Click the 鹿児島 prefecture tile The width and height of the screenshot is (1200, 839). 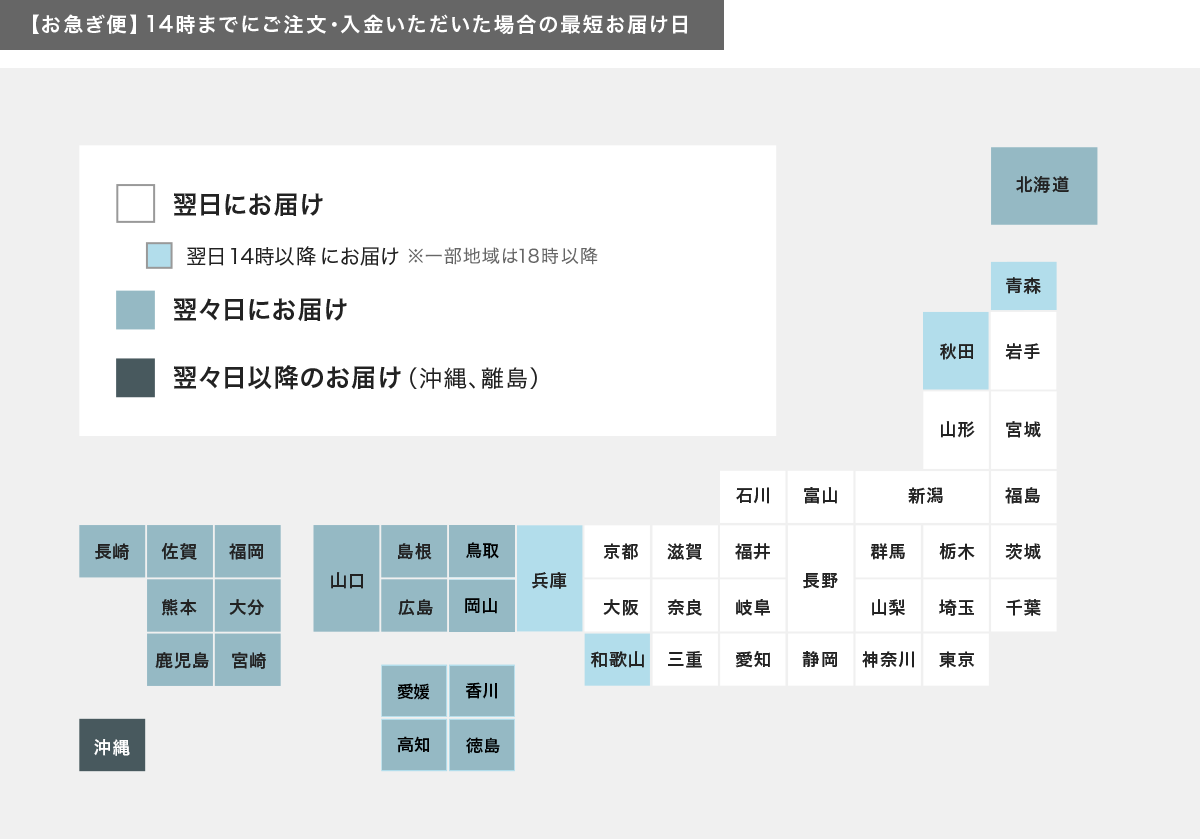[x=180, y=660]
